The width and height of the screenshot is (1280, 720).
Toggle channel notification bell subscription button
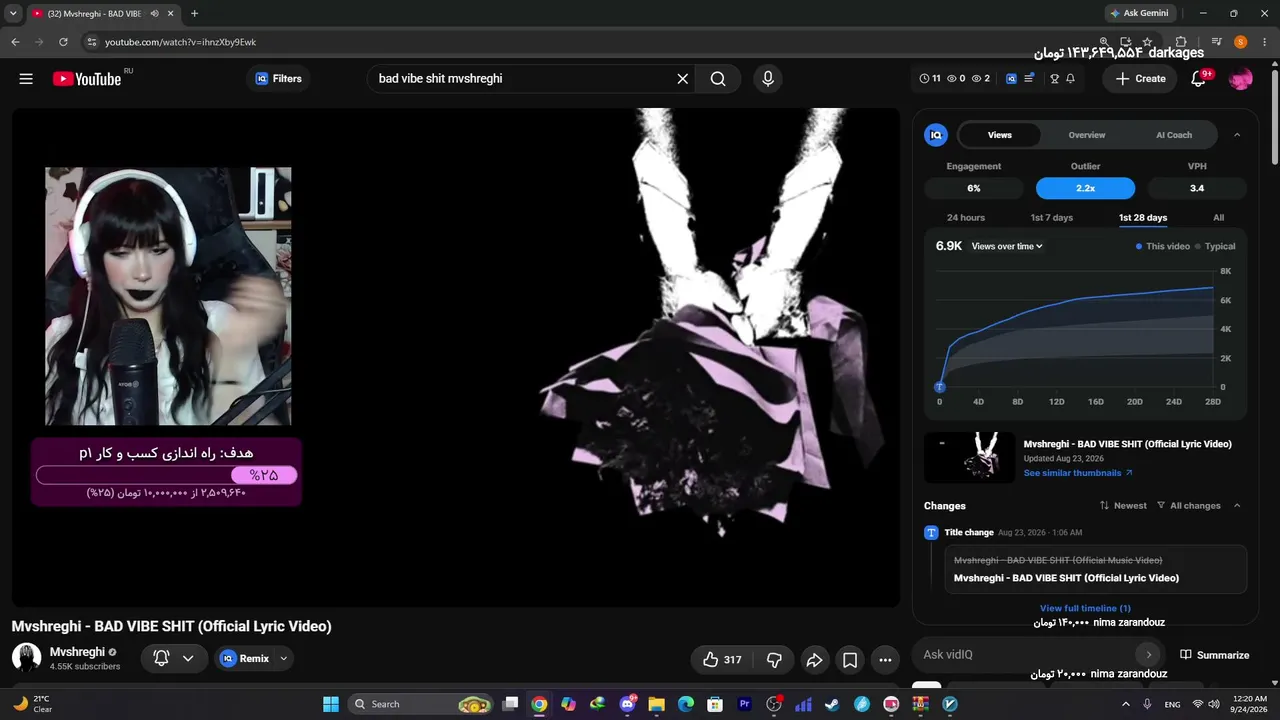(174, 658)
